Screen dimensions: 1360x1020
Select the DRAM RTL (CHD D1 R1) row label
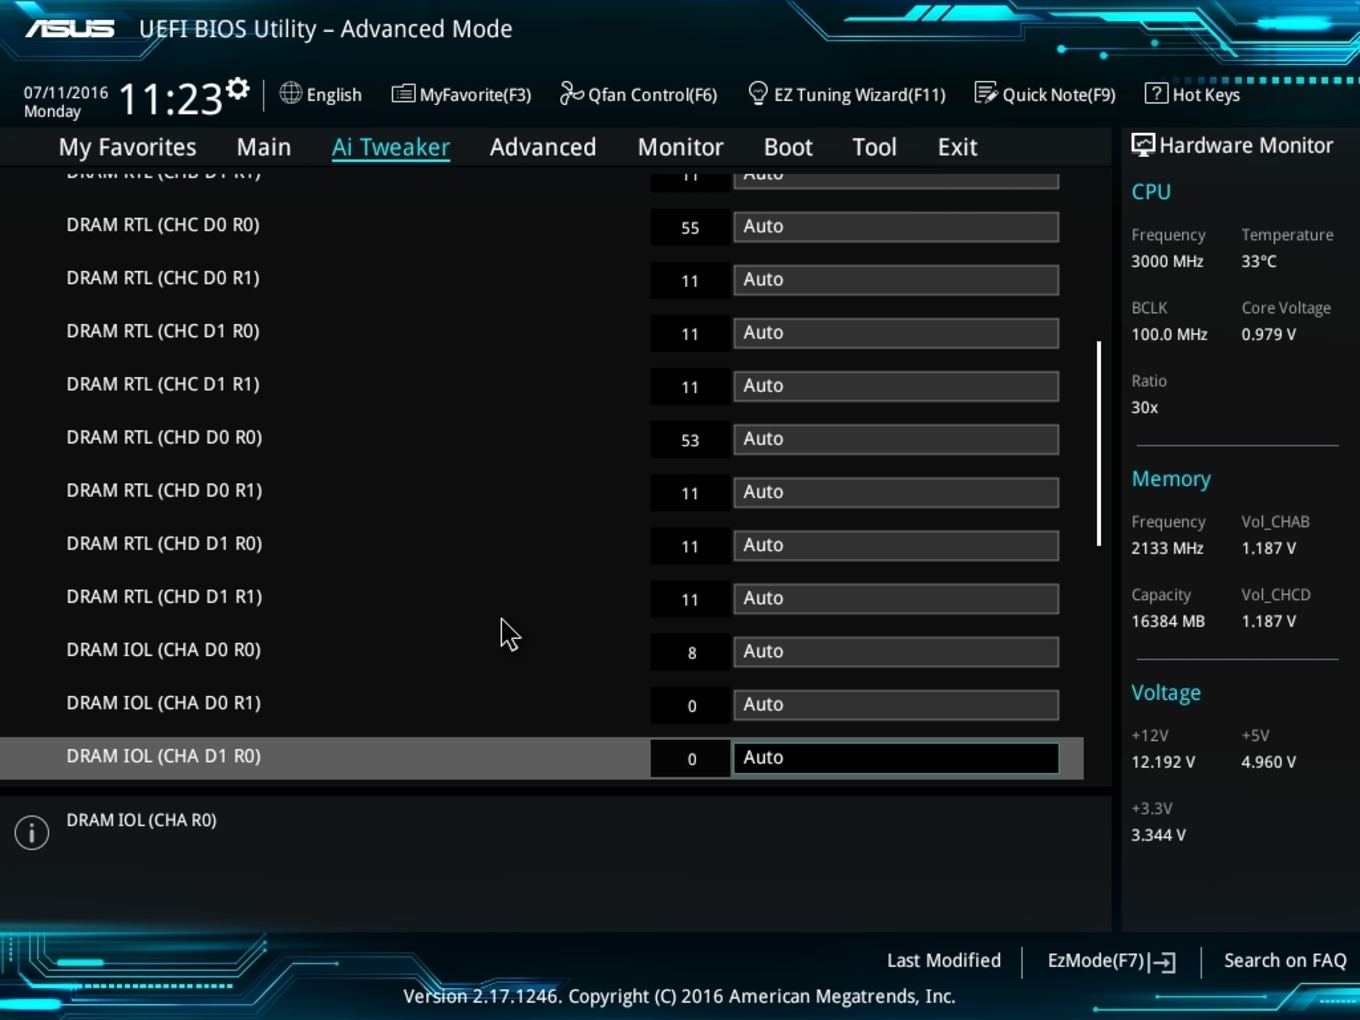coord(164,596)
